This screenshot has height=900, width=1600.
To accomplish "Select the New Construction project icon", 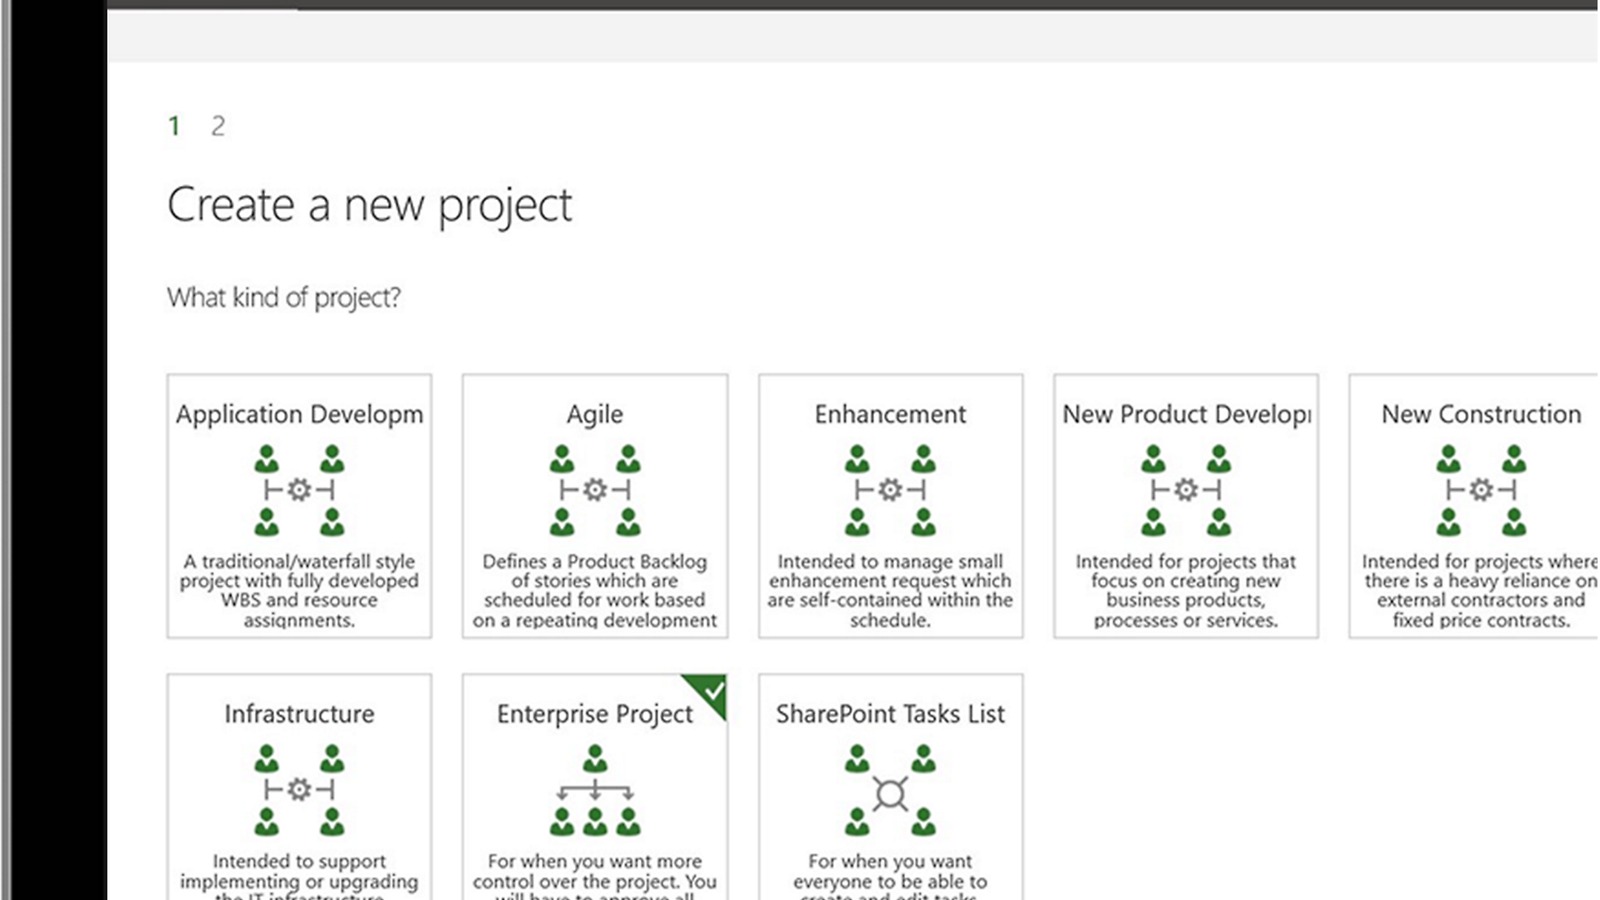I will tap(1481, 490).
